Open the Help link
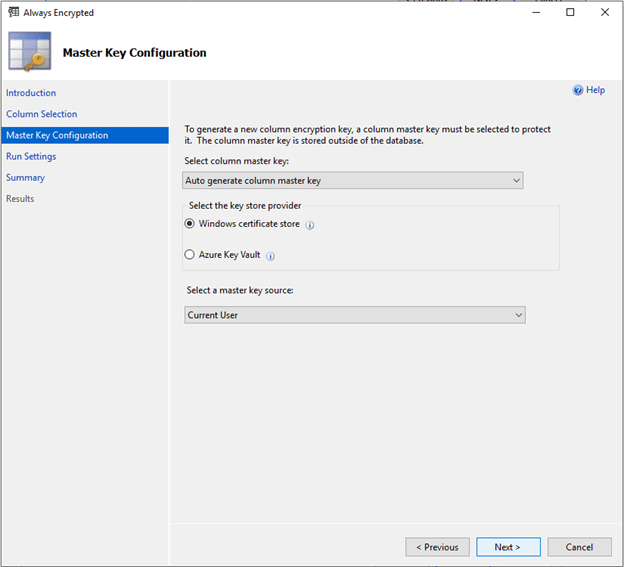The image size is (624, 567). point(595,90)
